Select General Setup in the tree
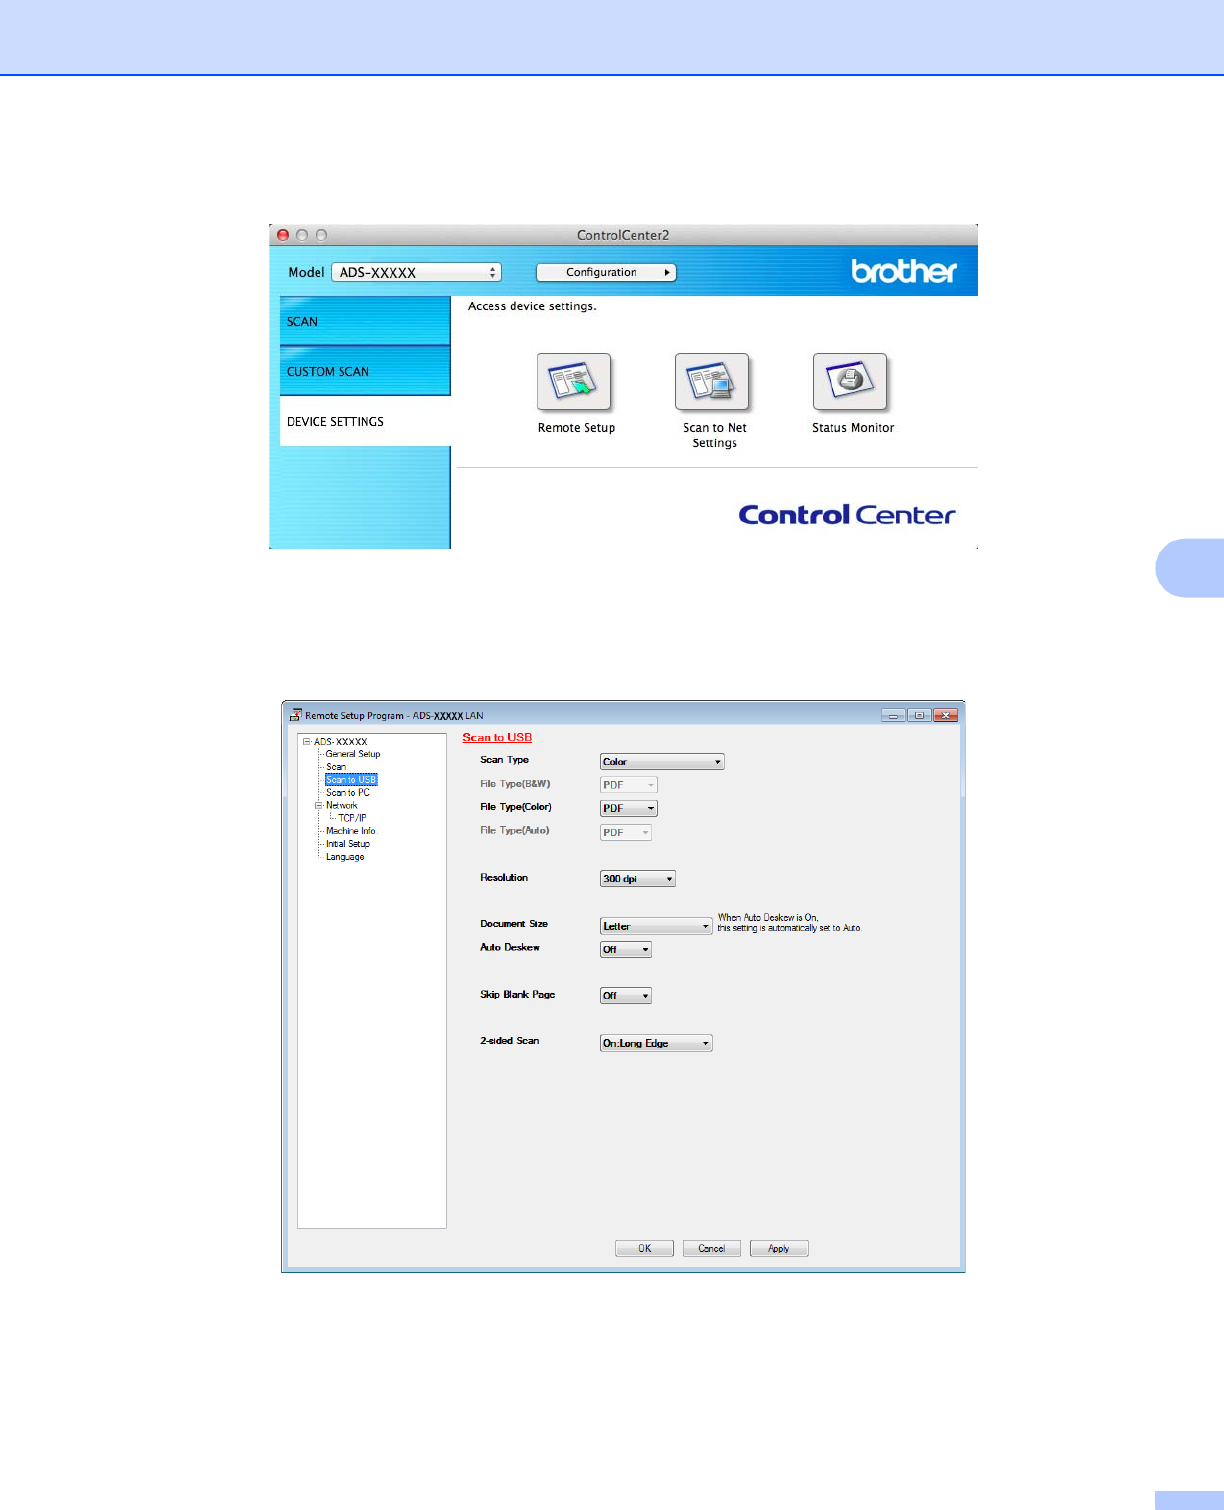The width and height of the screenshot is (1224, 1510). pyautogui.click(x=353, y=754)
